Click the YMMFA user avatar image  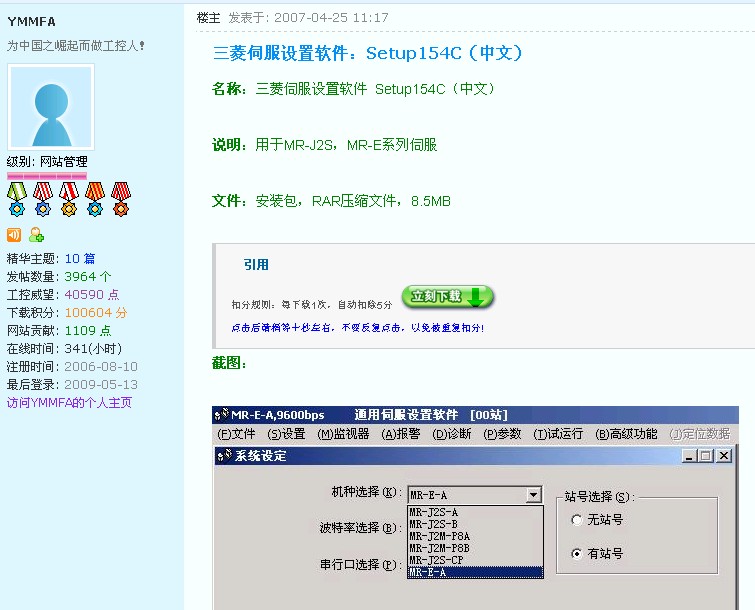[51, 108]
